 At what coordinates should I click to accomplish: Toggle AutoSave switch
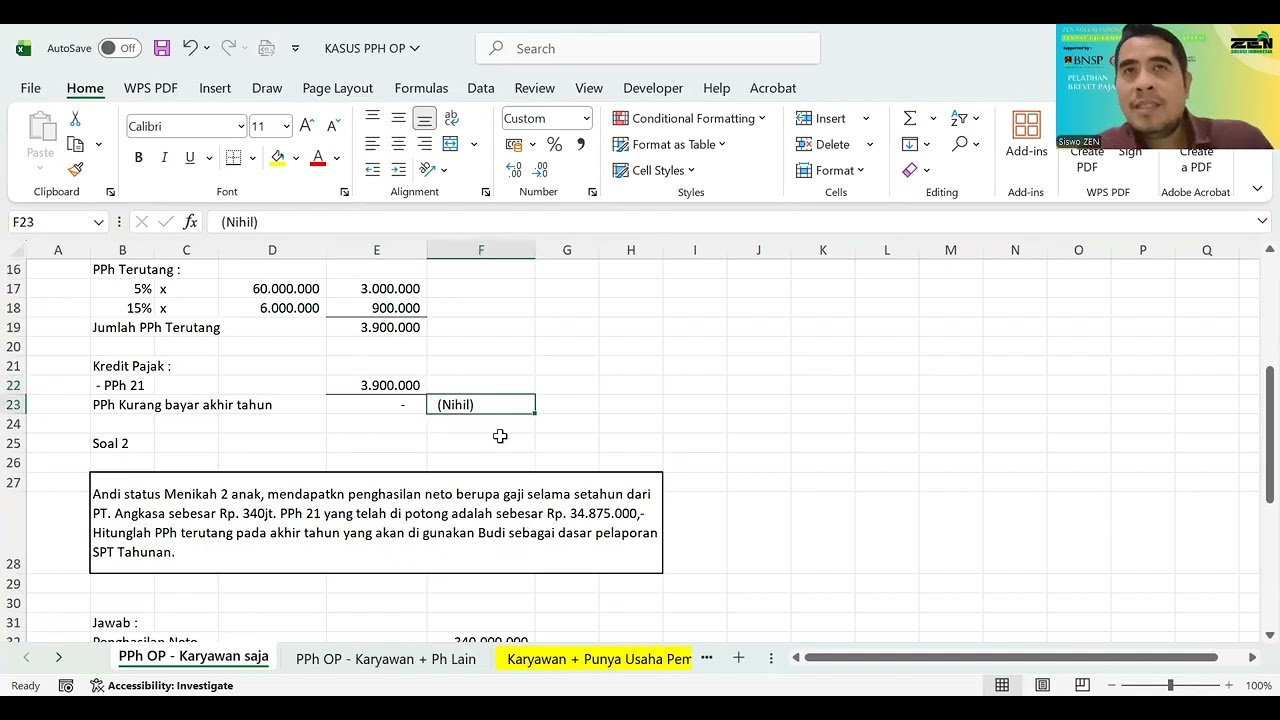tap(120, 48)
